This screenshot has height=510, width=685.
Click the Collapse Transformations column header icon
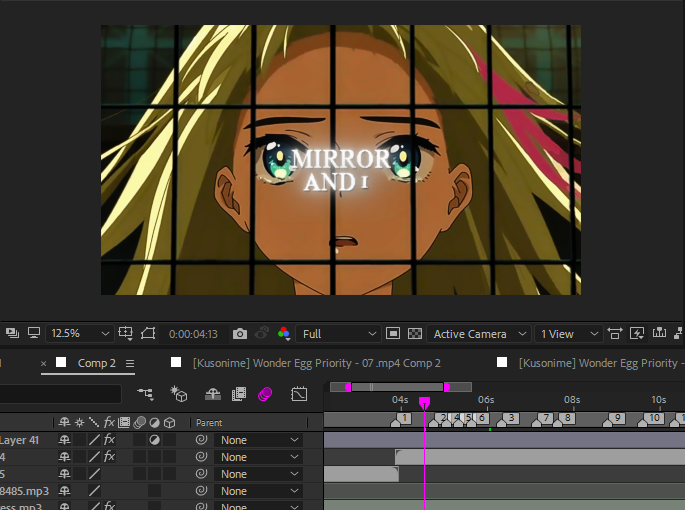80,423
